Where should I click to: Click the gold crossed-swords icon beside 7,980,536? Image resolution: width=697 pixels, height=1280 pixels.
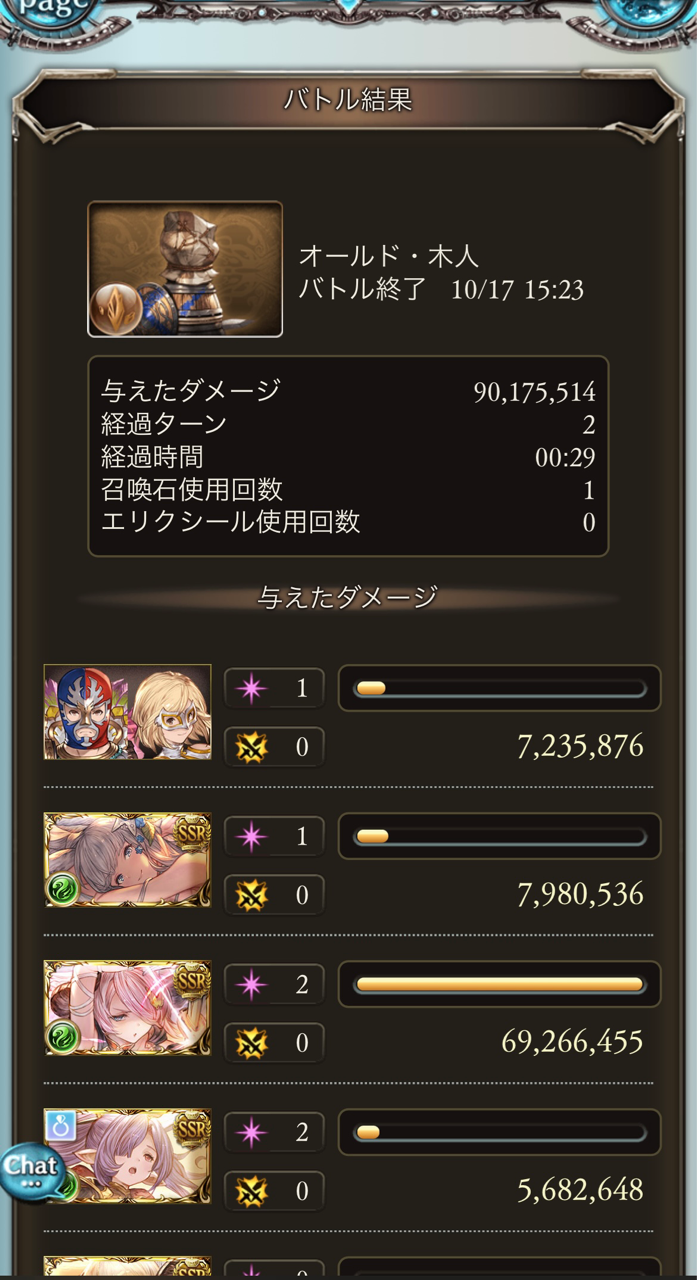(x=250, y=895)
